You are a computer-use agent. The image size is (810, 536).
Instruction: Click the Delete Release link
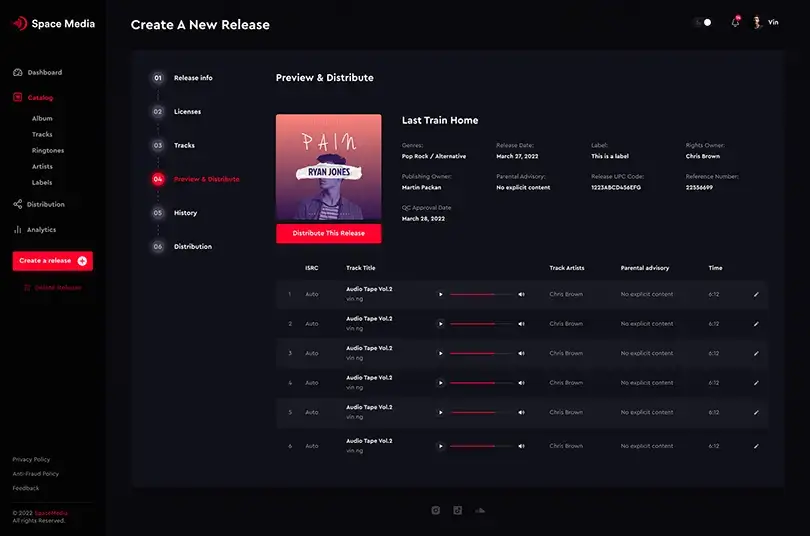(x=52, y=288)
